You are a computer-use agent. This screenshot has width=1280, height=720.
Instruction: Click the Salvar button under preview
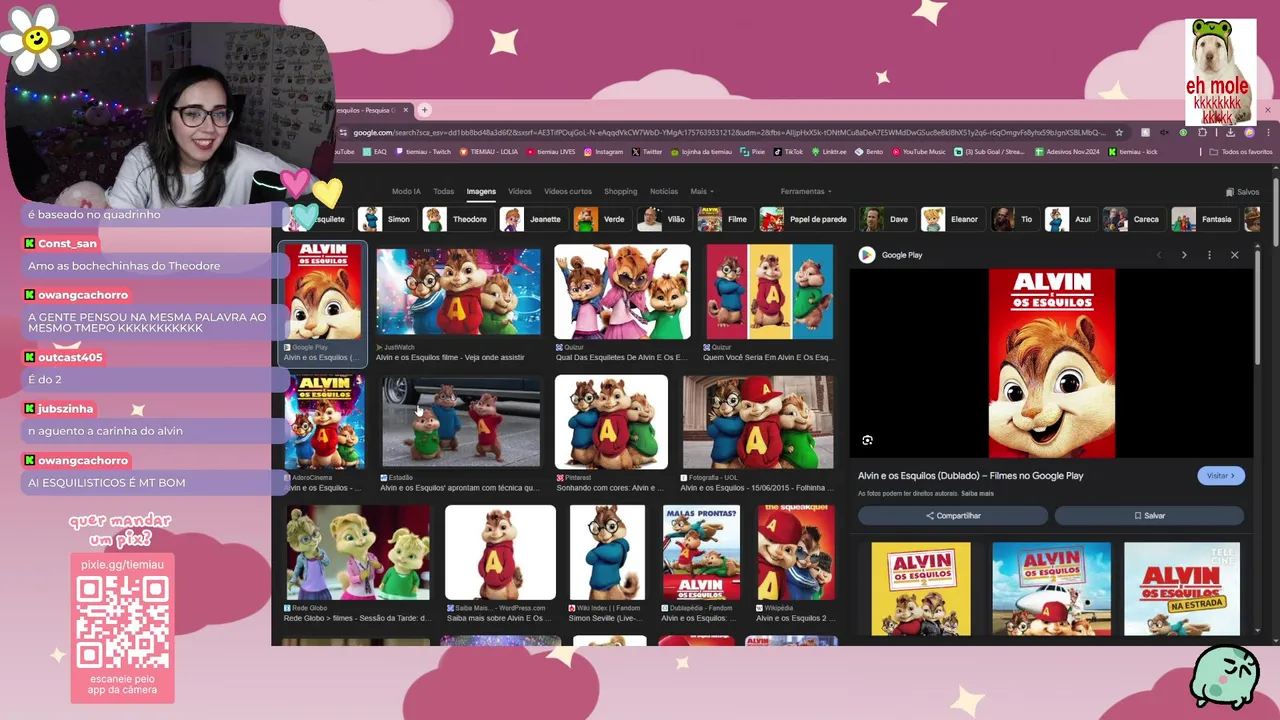tap(1149, 516)
